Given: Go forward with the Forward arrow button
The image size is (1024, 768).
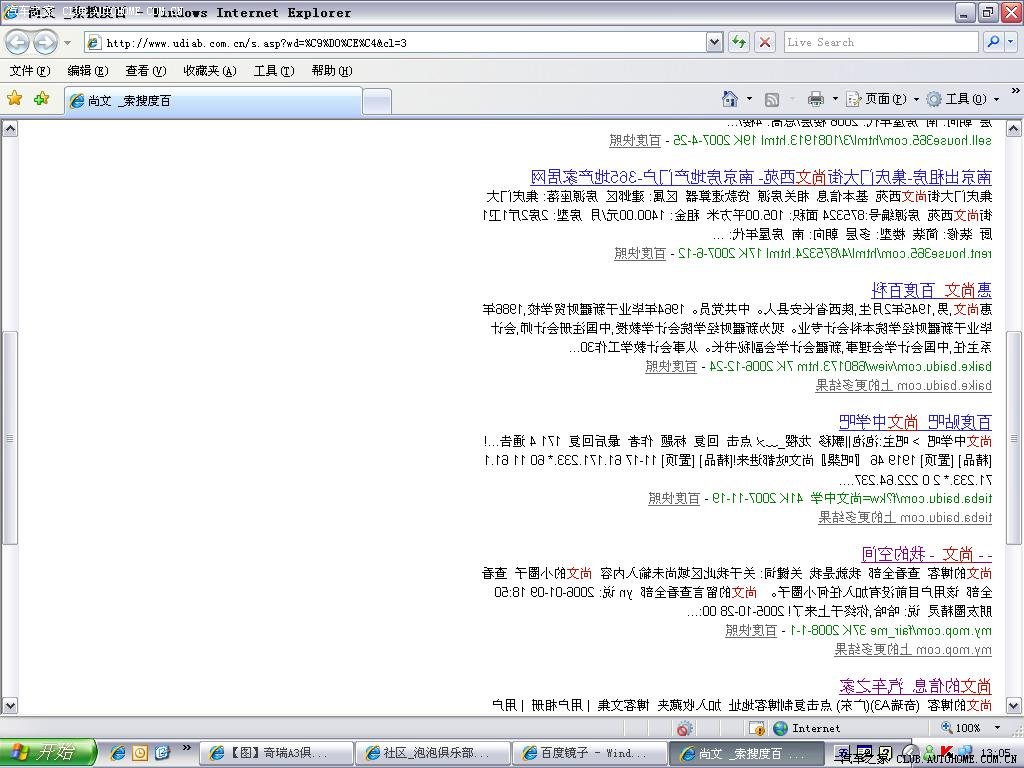Looking at the screenshot, I should (44, 42).
